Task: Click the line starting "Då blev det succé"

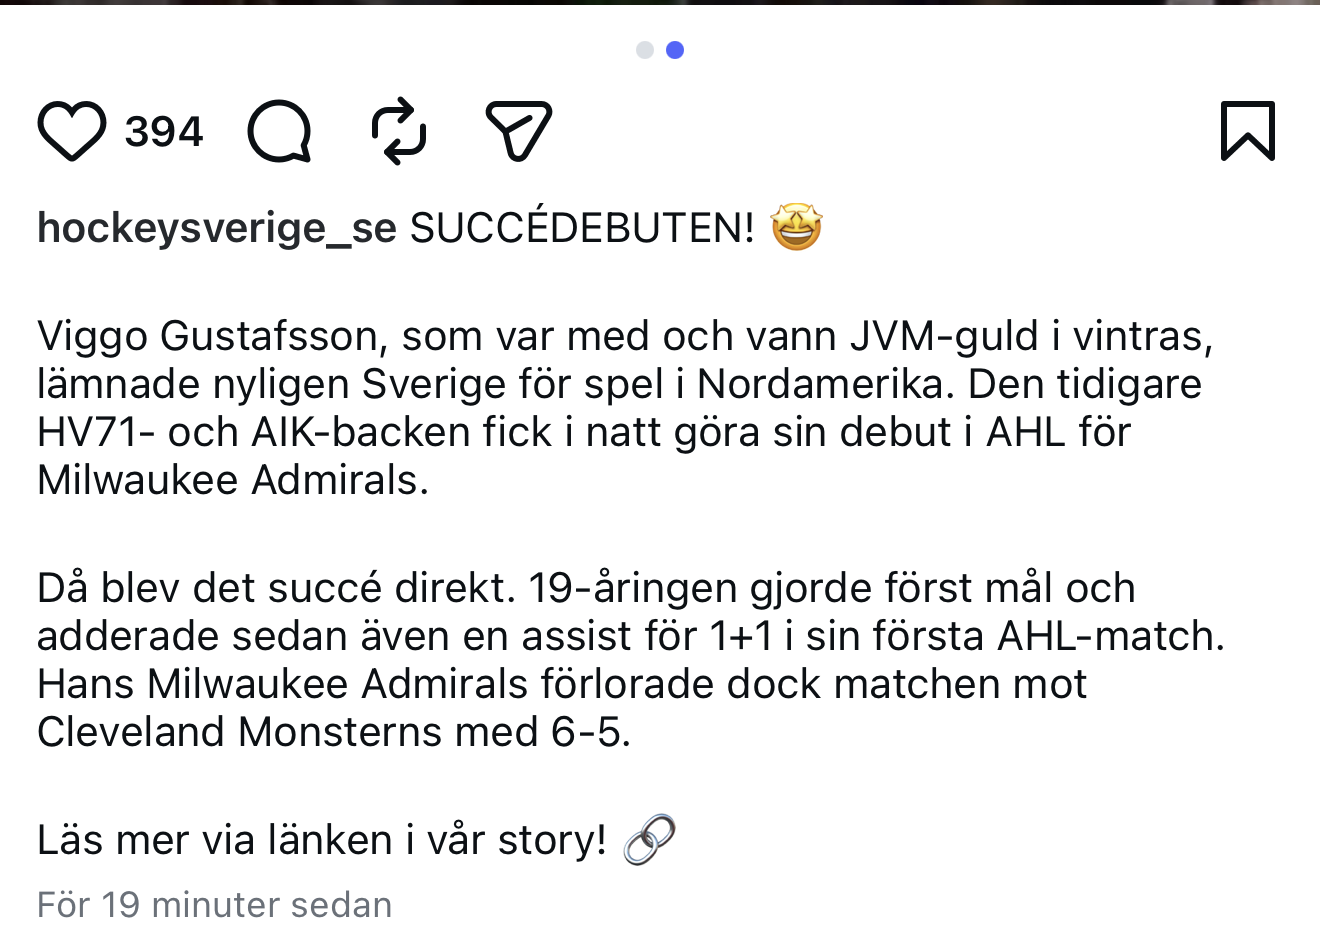Action: click(x=586, y=588)
